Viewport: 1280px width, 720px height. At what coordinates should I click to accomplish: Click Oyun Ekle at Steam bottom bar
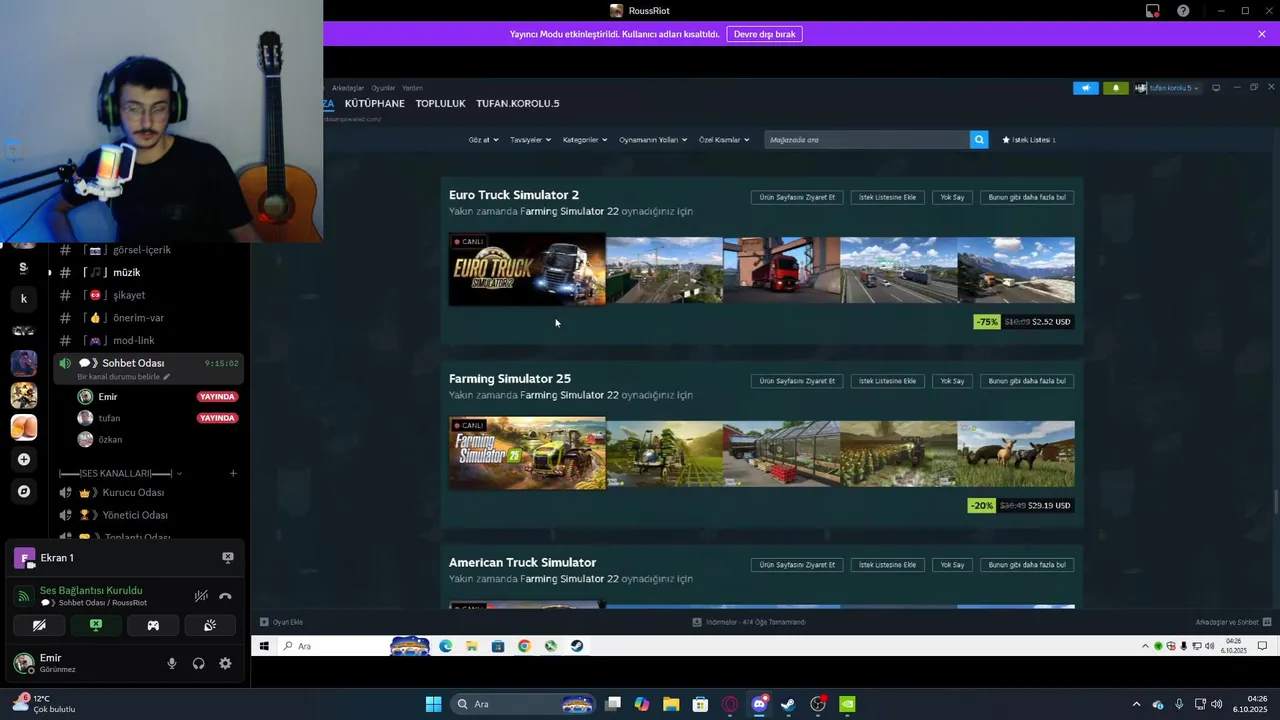tap(281, 622)
